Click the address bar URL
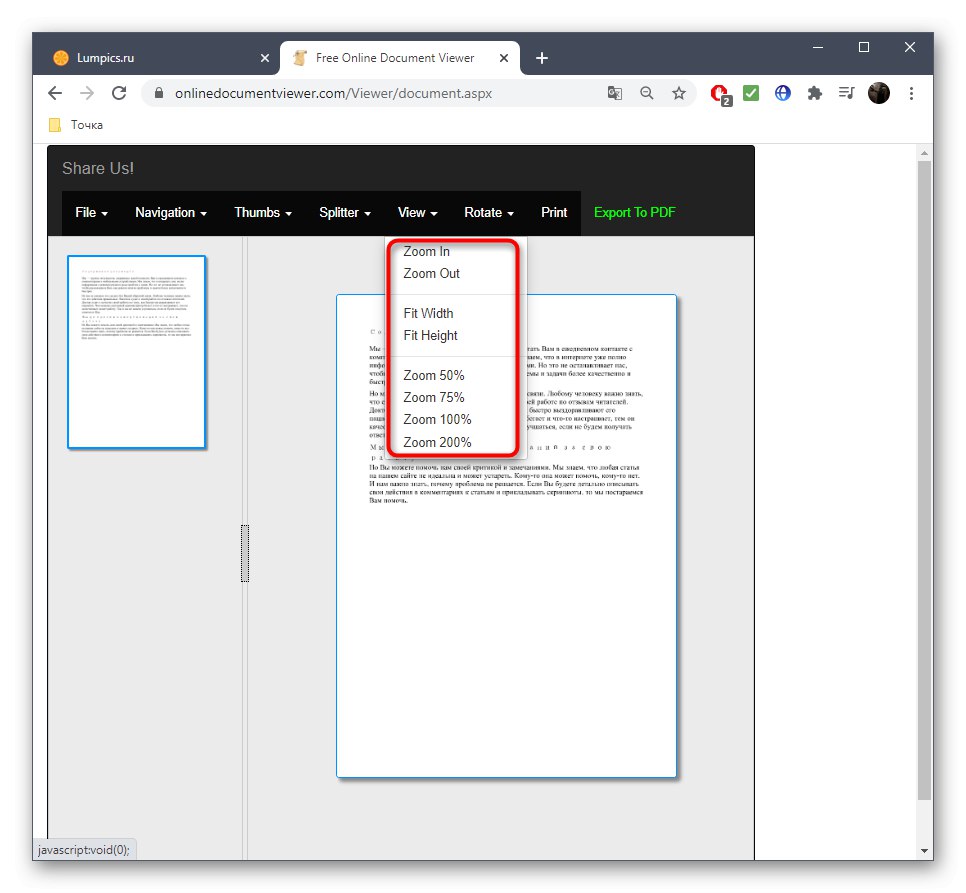 tap(333, 93)
